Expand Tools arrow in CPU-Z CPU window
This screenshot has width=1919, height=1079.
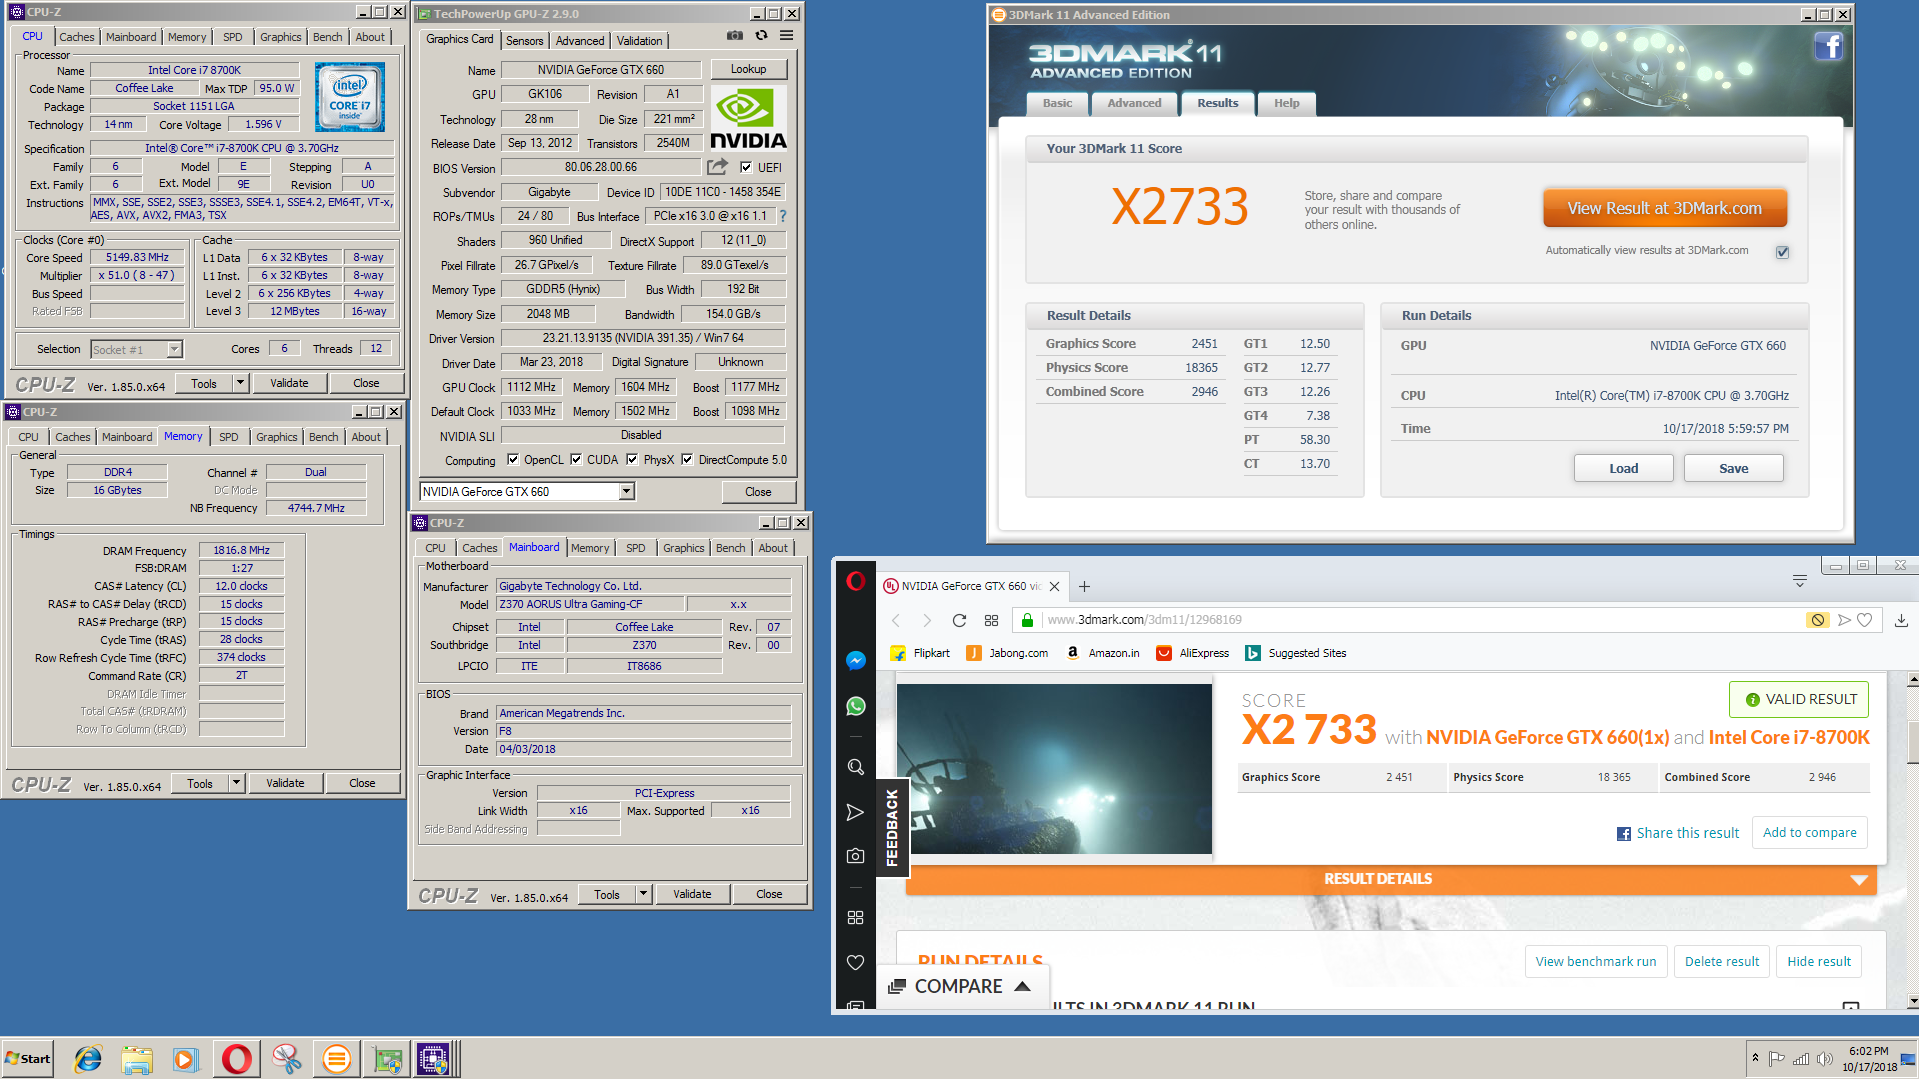pyautogui.click(x=240, y=383)
